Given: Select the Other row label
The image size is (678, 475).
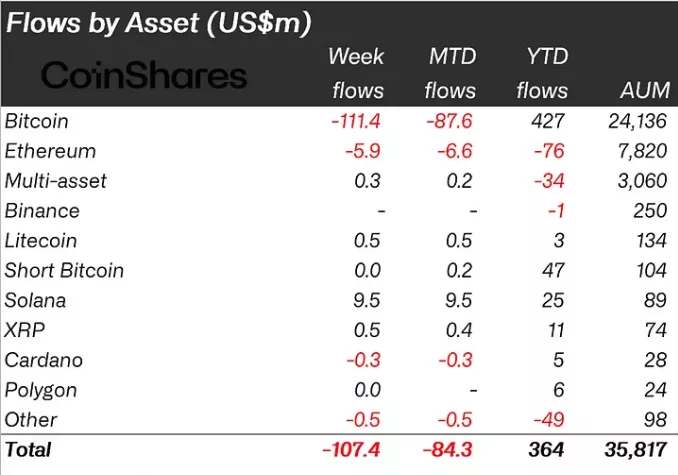Looking at the screenshot, I should pyautogui.click(x=31, y=419).
